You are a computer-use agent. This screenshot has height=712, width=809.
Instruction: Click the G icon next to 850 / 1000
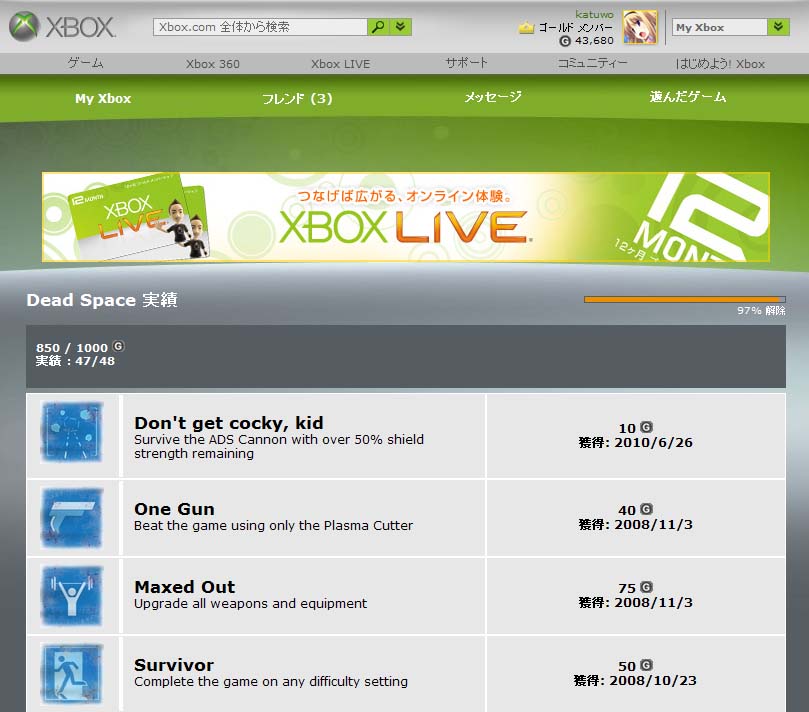click(118, 346)
